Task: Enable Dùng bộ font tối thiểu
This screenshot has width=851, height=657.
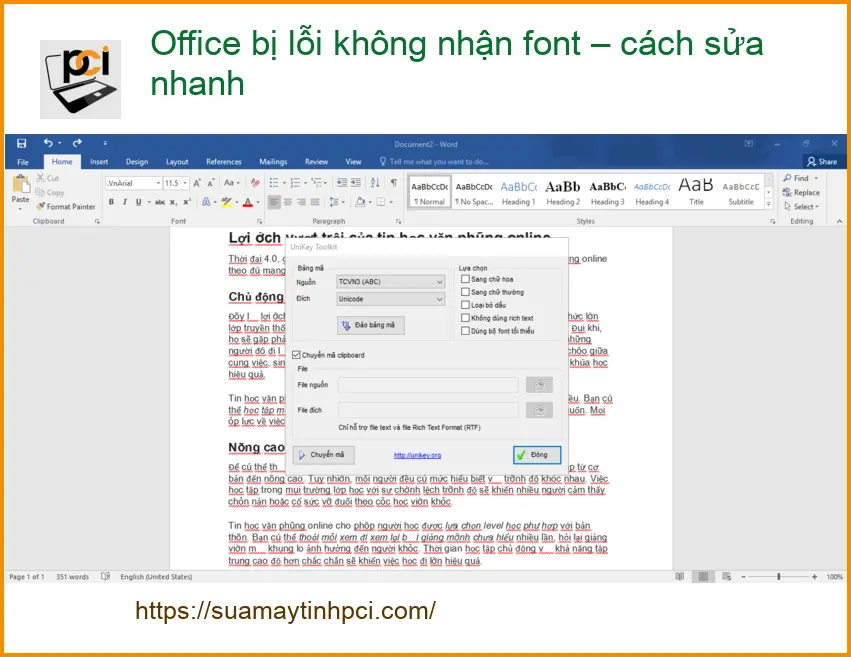Action: click(x=465, y=331)
